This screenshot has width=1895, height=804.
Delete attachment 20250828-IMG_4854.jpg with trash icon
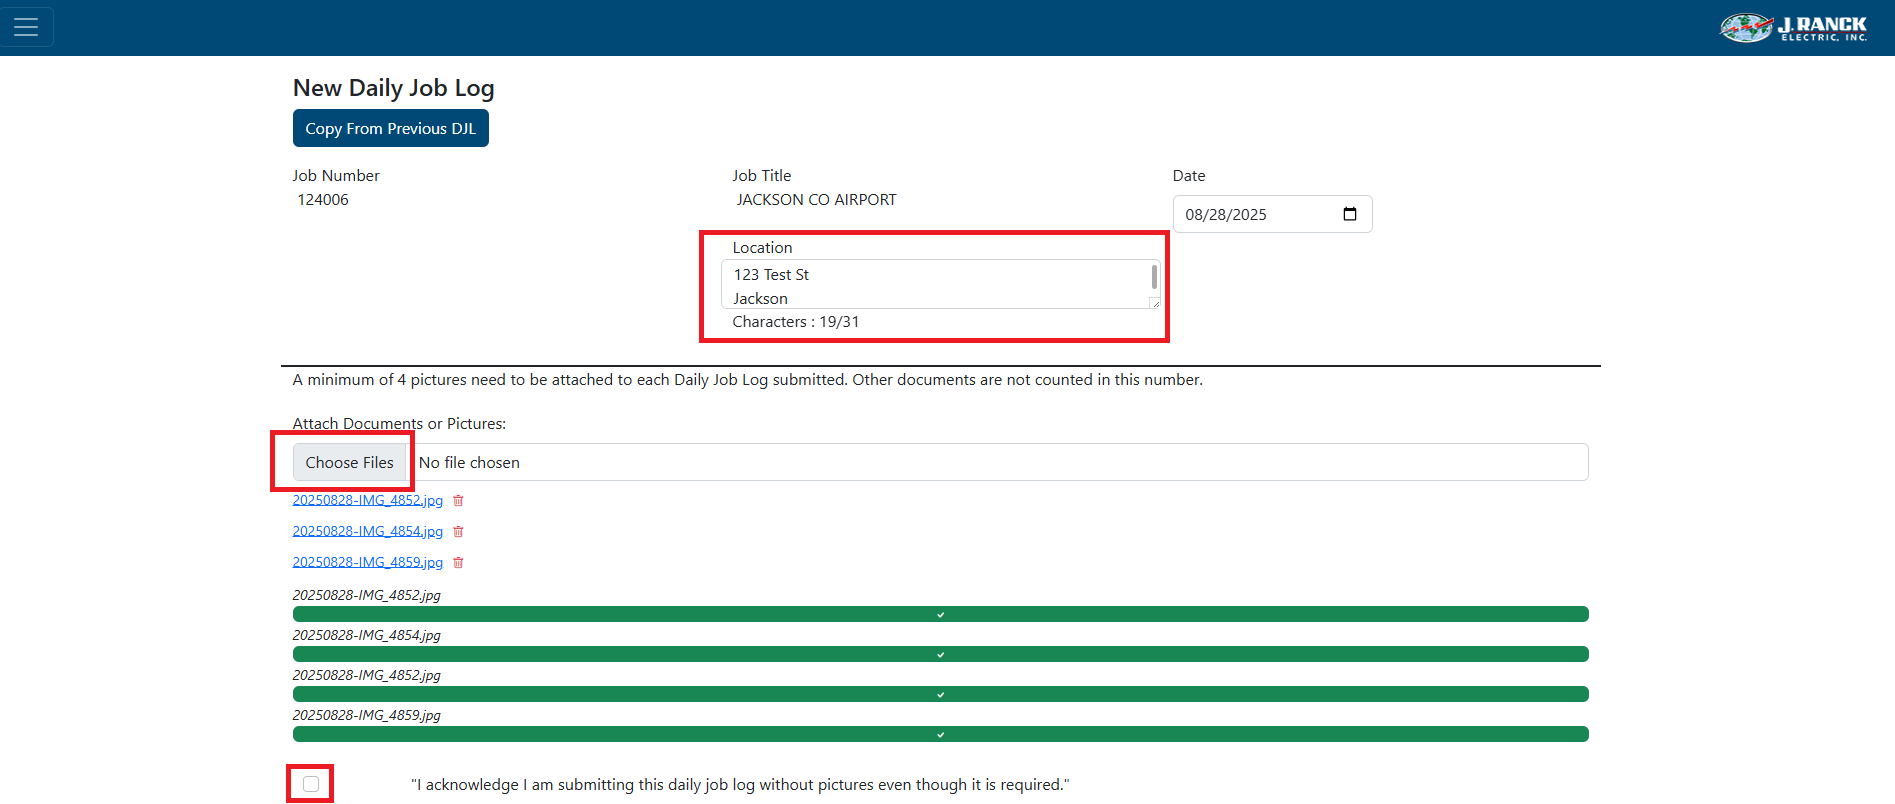pyautogui.click(x=458, y=532)
